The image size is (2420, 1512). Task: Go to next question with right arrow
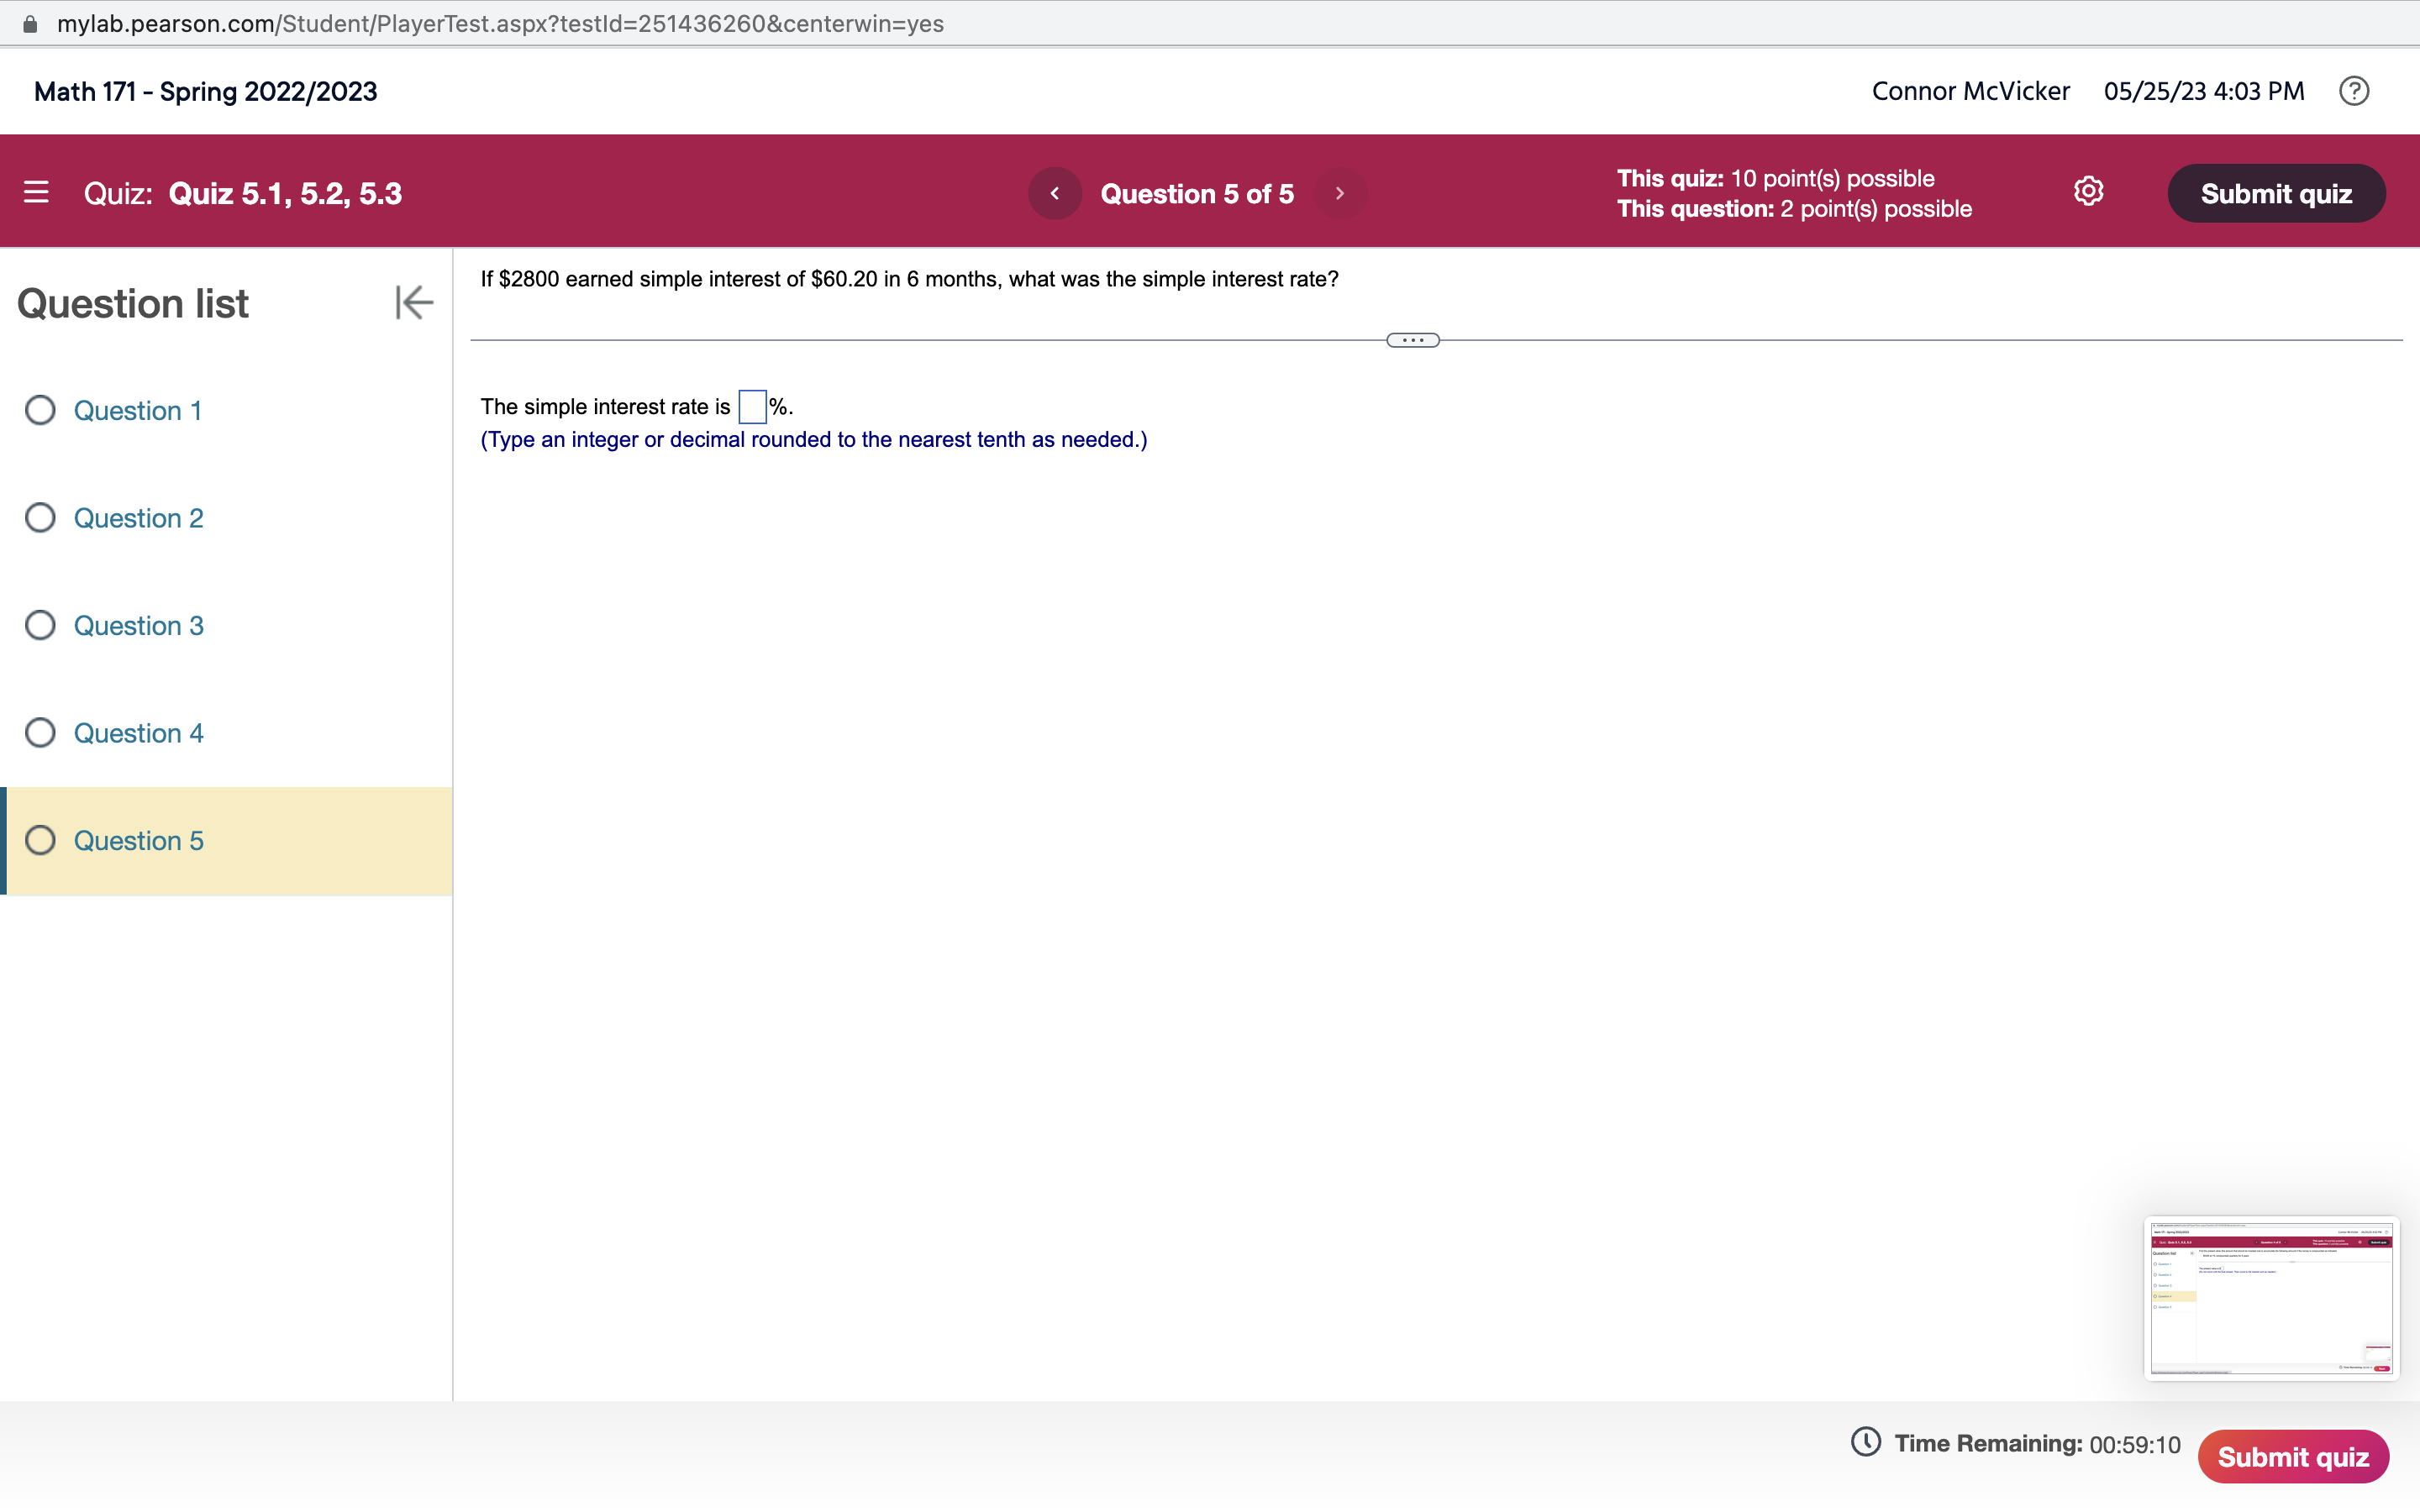coord(1339,193)
